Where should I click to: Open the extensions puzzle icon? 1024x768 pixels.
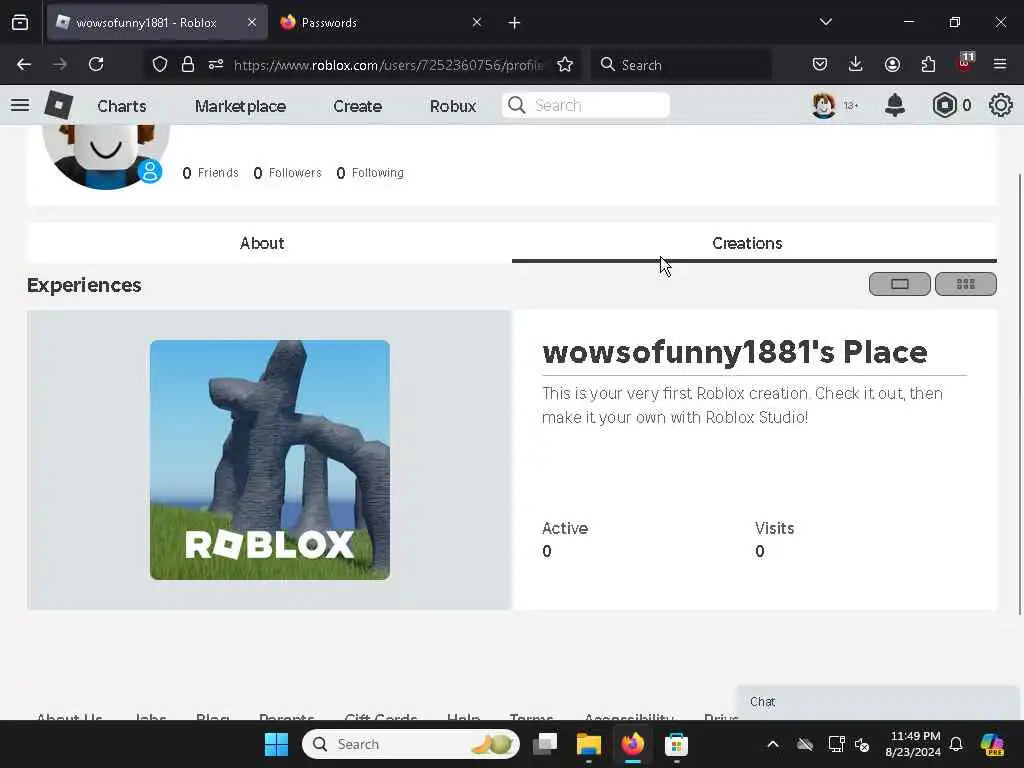pyautogui.click(x=928, y=64)
